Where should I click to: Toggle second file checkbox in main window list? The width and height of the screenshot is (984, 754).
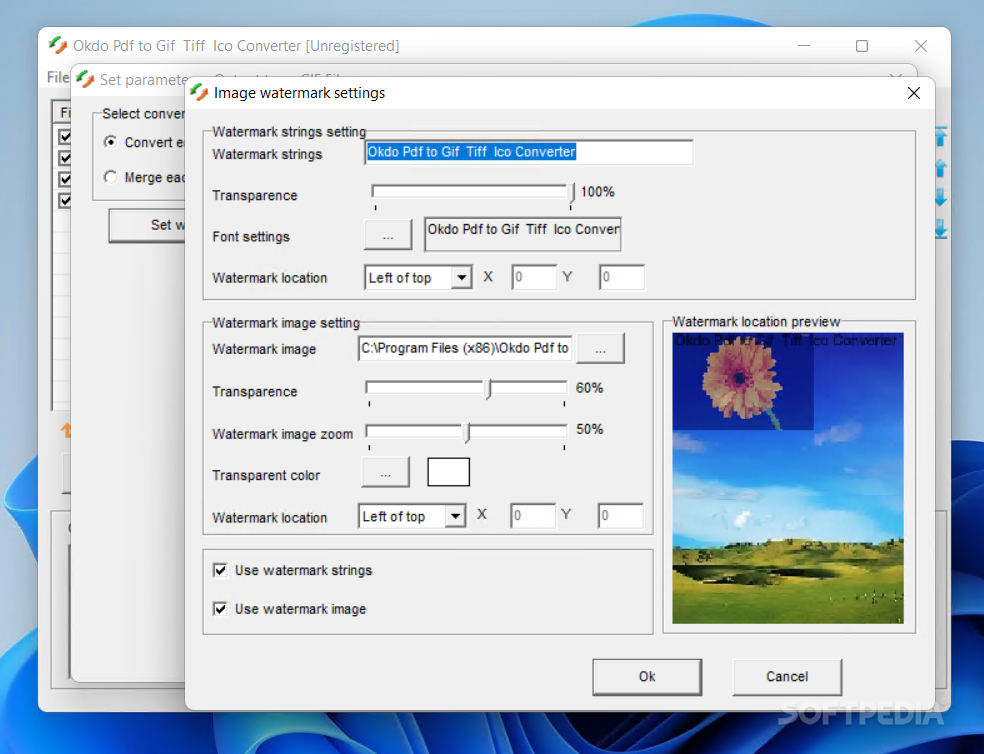point(65,158)
